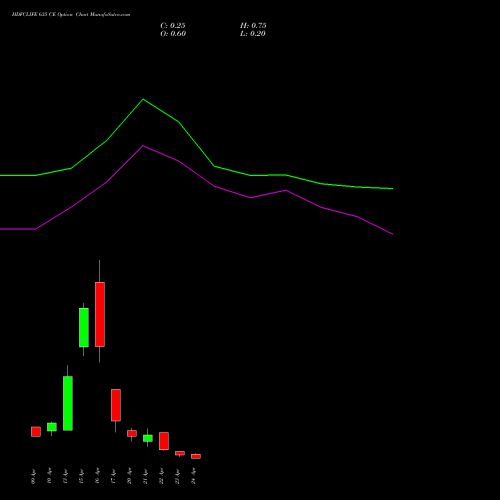Click the small green candlestick for 10 Apr

click(x=52, y=427)
